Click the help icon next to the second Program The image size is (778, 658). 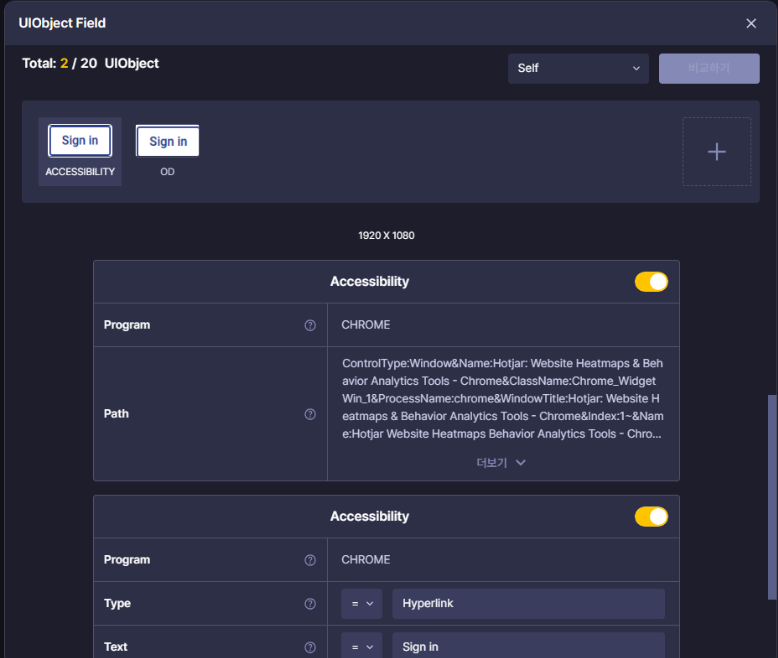pyautogui.click(x=310, y=560)
